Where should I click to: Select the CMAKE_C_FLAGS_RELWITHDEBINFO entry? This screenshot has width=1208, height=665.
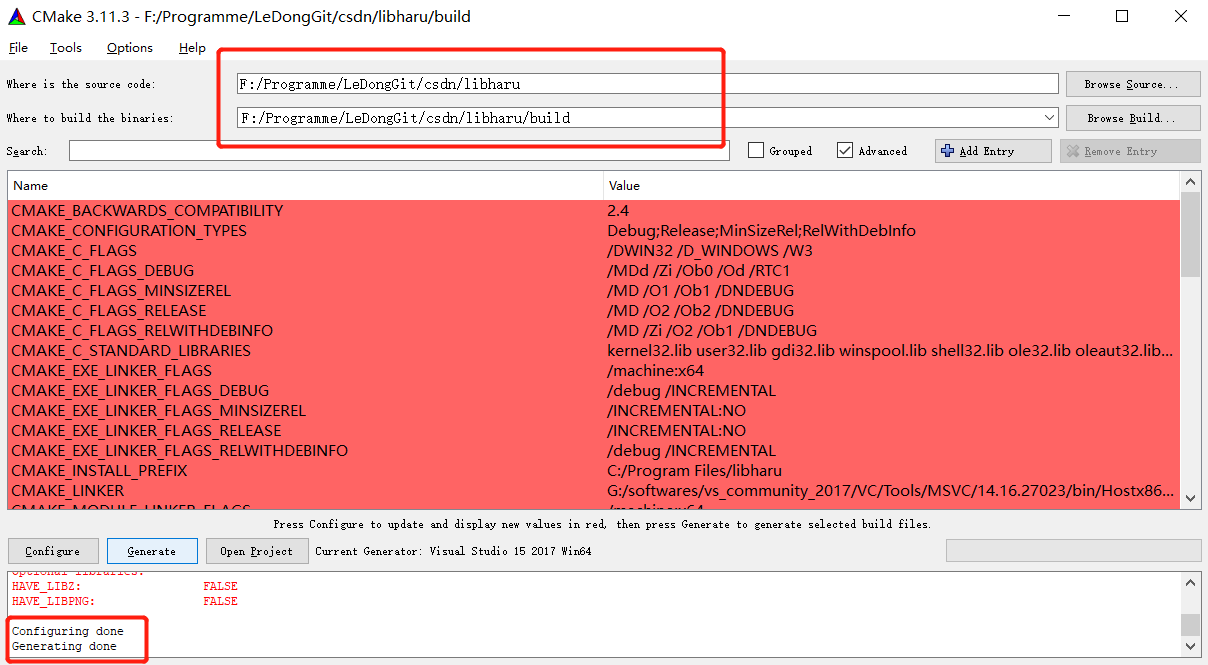click(142, 331)
